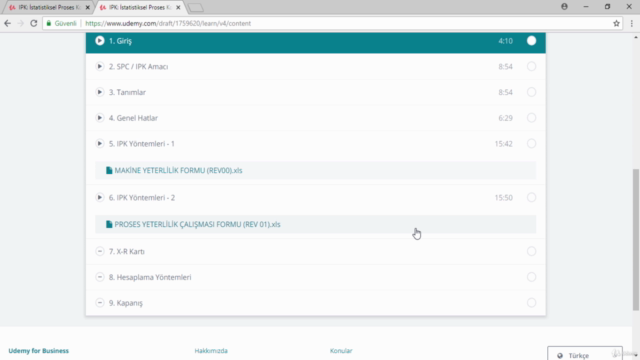Open a new browser tab
Screen dimensions: 640x360
196,7
